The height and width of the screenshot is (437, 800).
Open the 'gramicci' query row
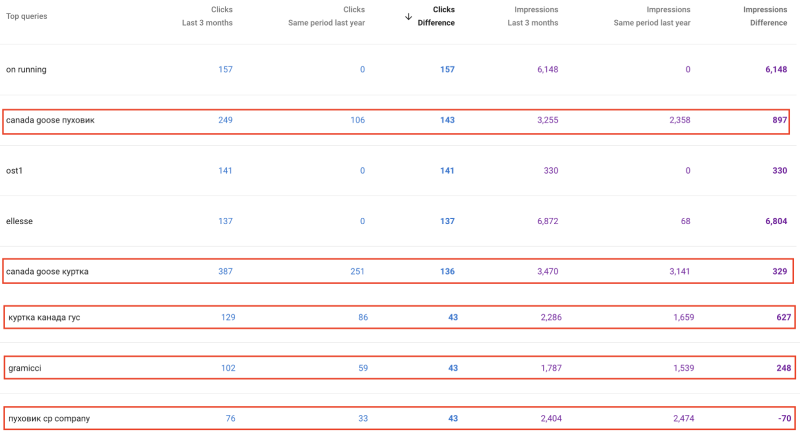point(25,368)
